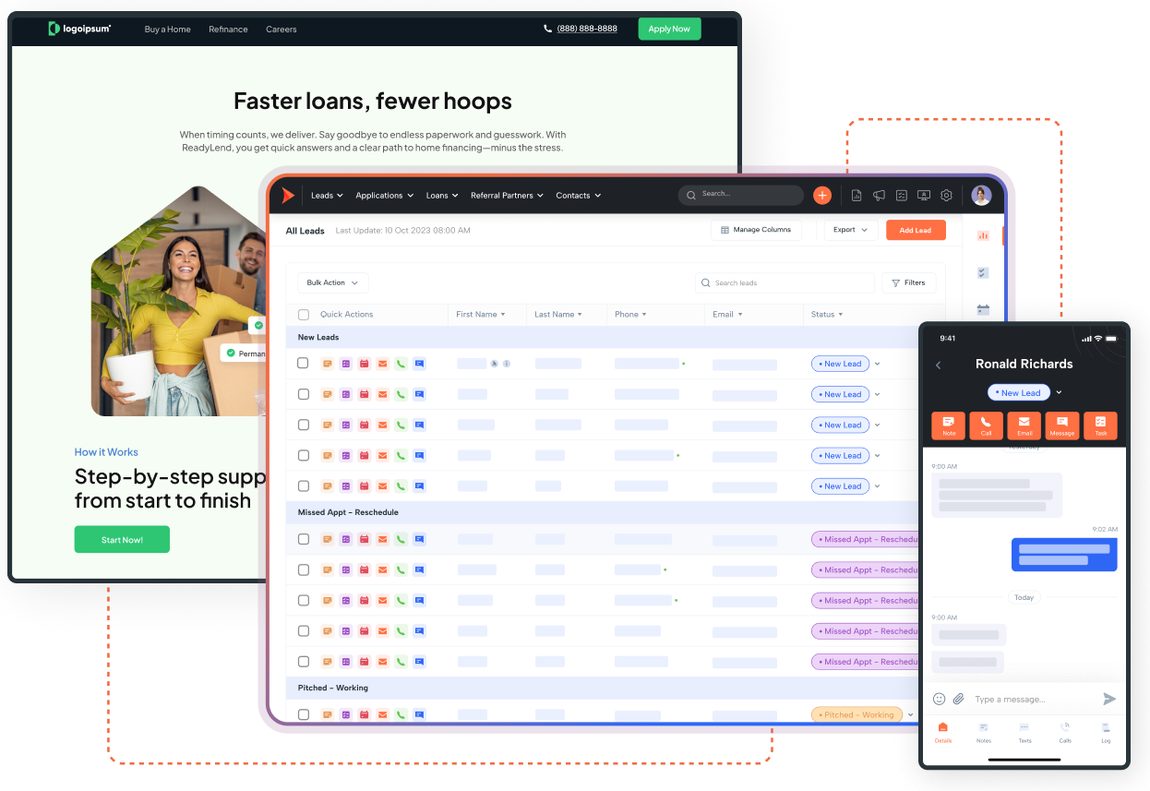Open the Status column dropdown
The image size is (1150, 791).
(x=840, y=314)
